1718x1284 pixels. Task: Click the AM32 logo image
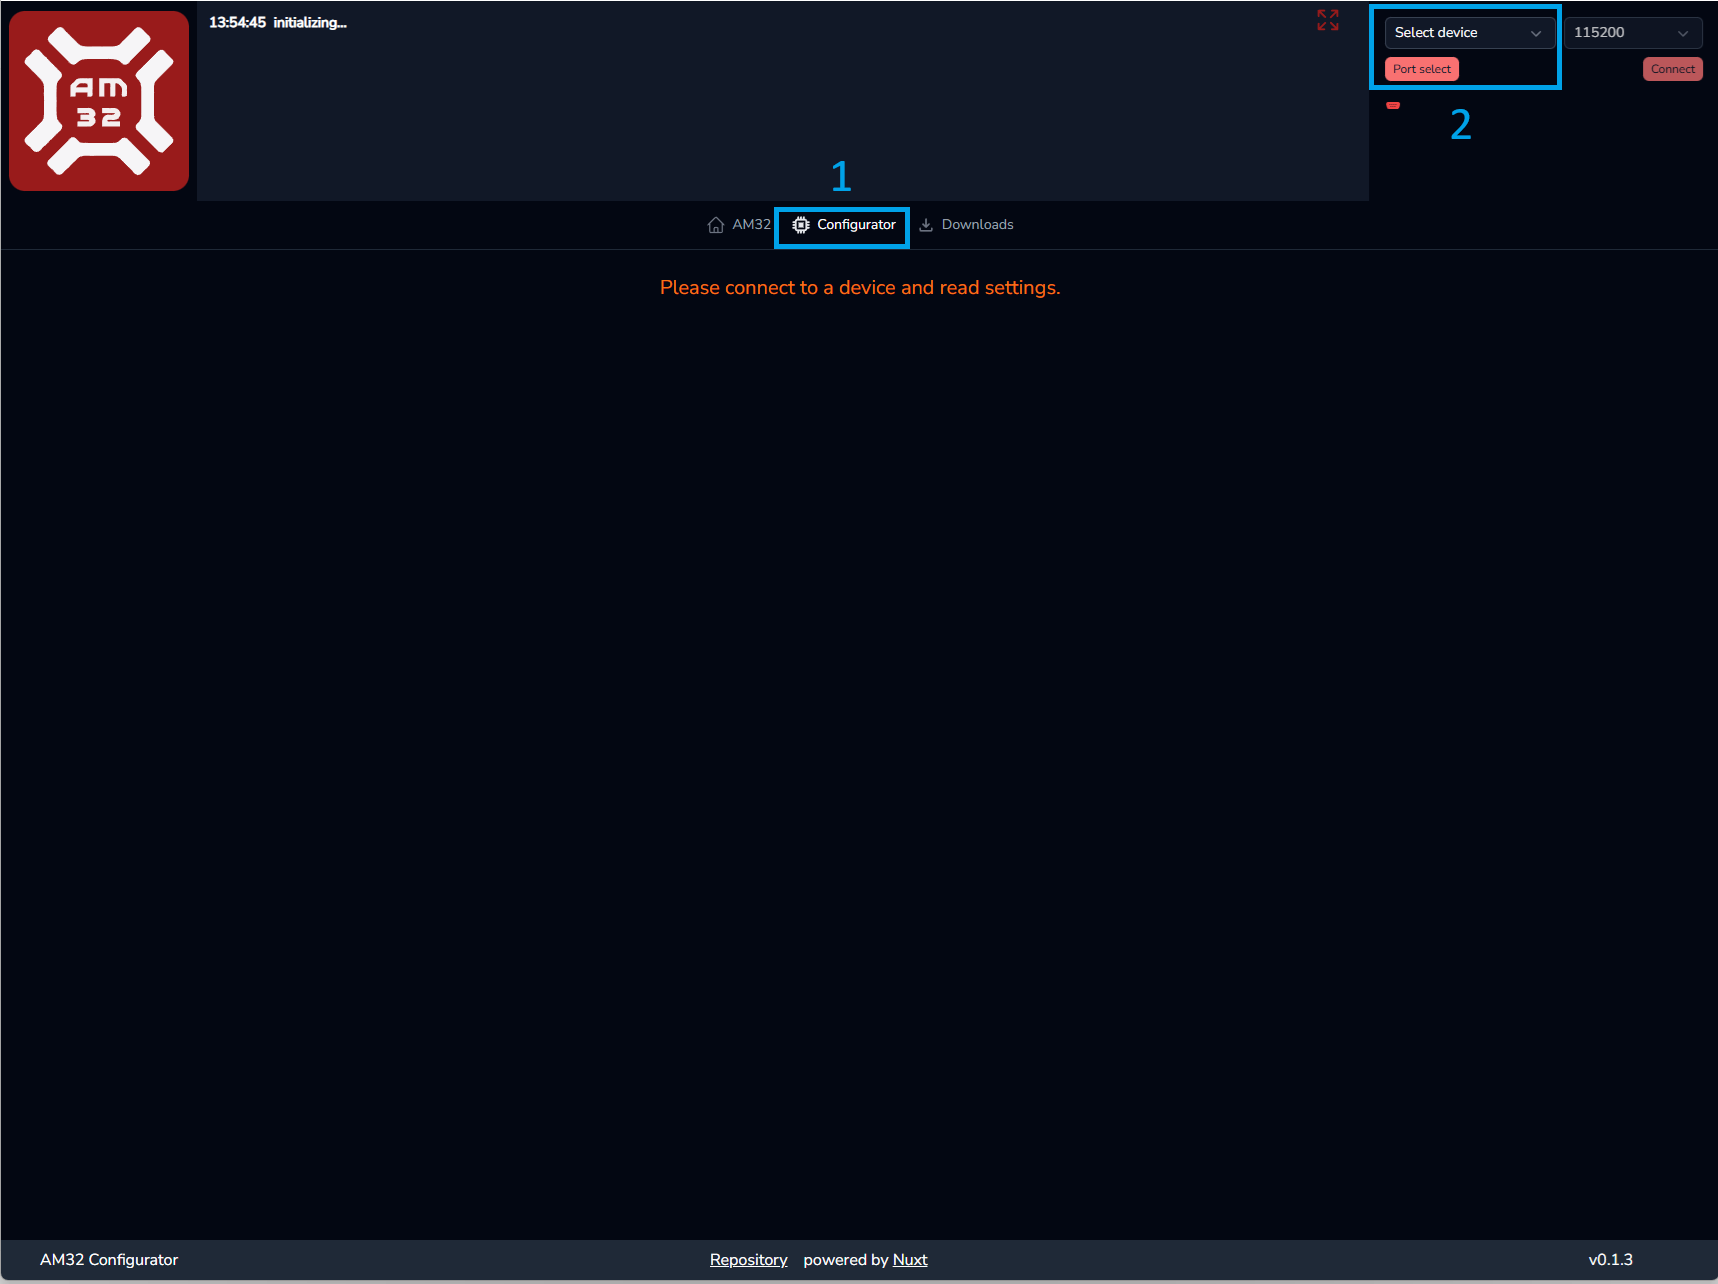pyautogui.click(x=99, y=101)
